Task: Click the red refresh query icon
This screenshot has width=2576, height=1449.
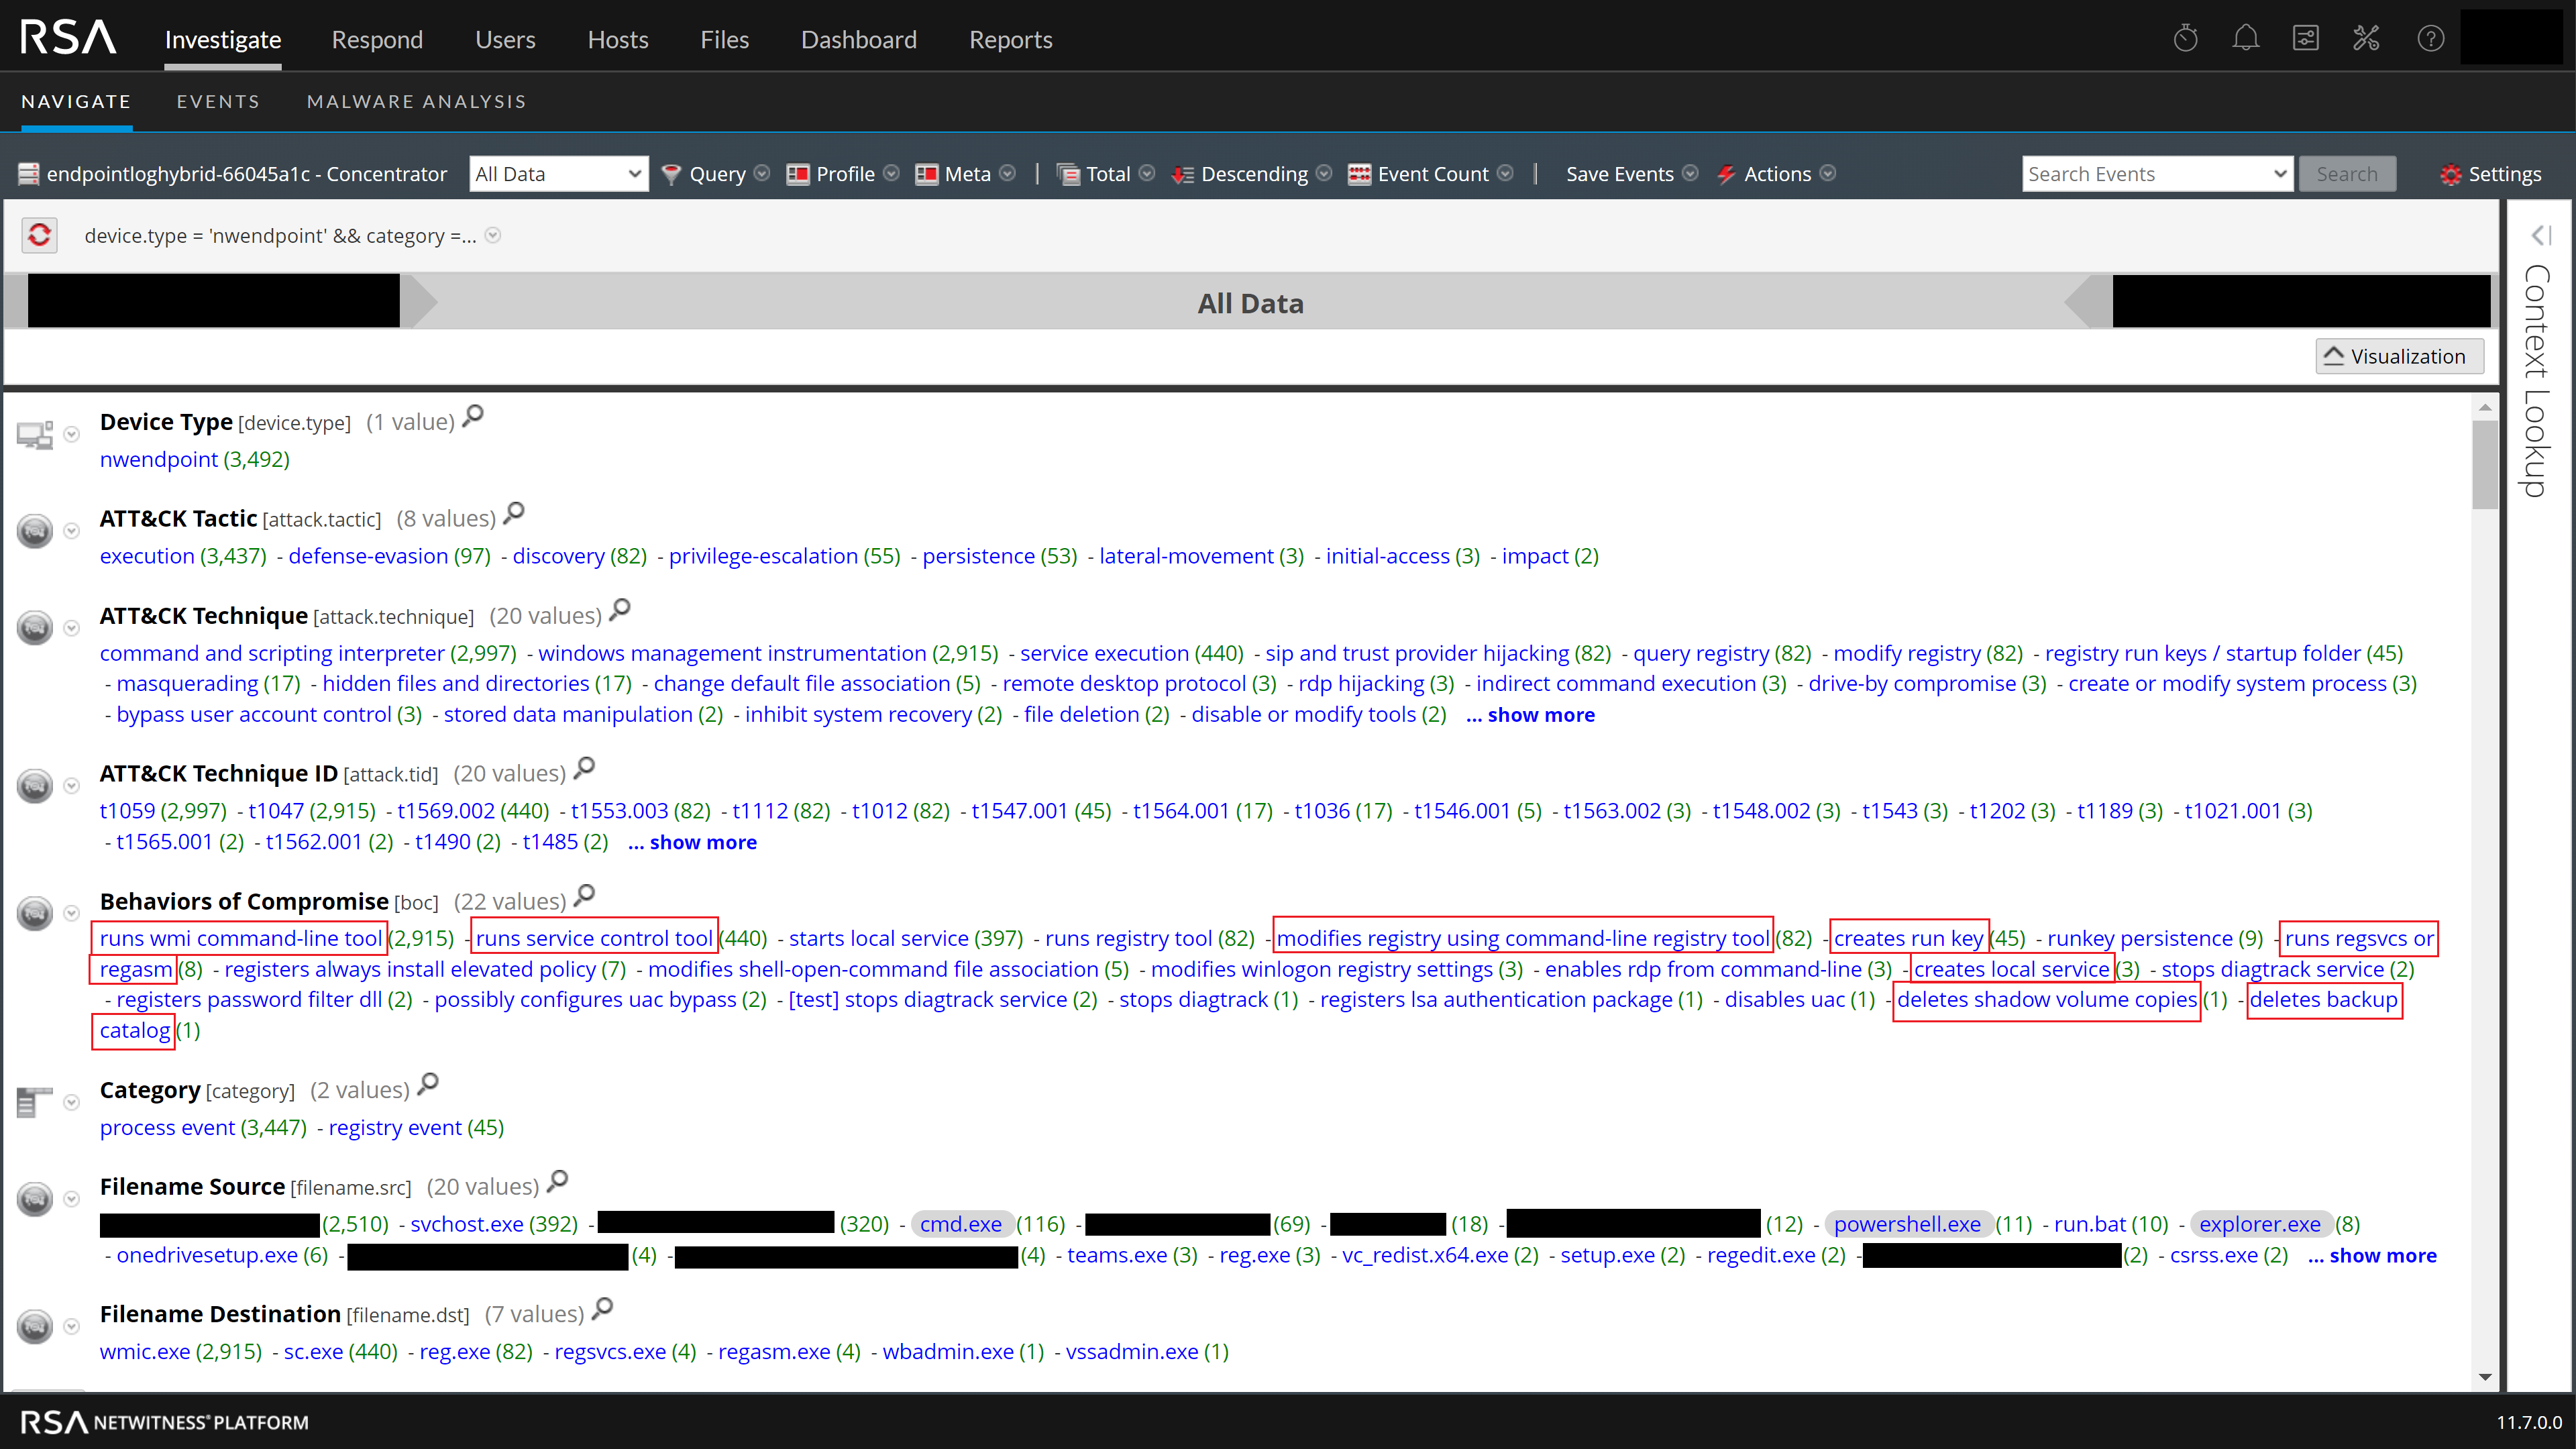Action: pos(41,235)
